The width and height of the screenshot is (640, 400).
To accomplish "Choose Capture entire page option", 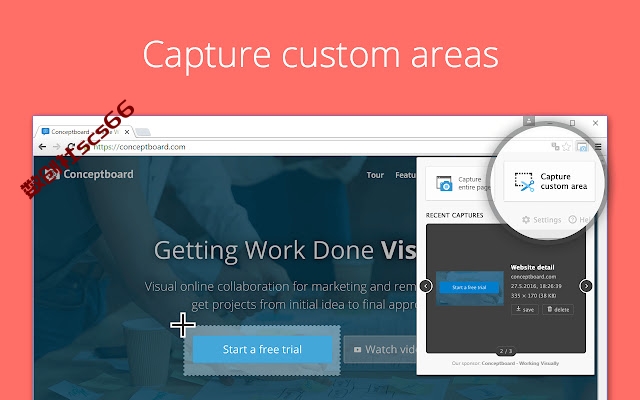I will 459,183.
